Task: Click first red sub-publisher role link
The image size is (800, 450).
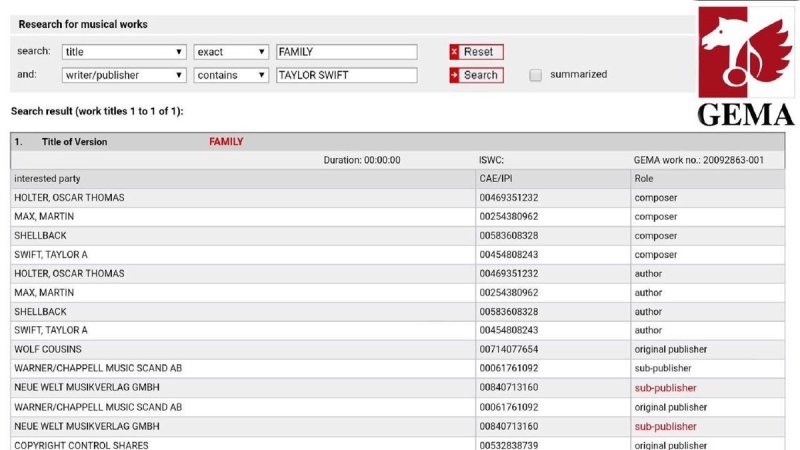Action: tap(665, 388)
